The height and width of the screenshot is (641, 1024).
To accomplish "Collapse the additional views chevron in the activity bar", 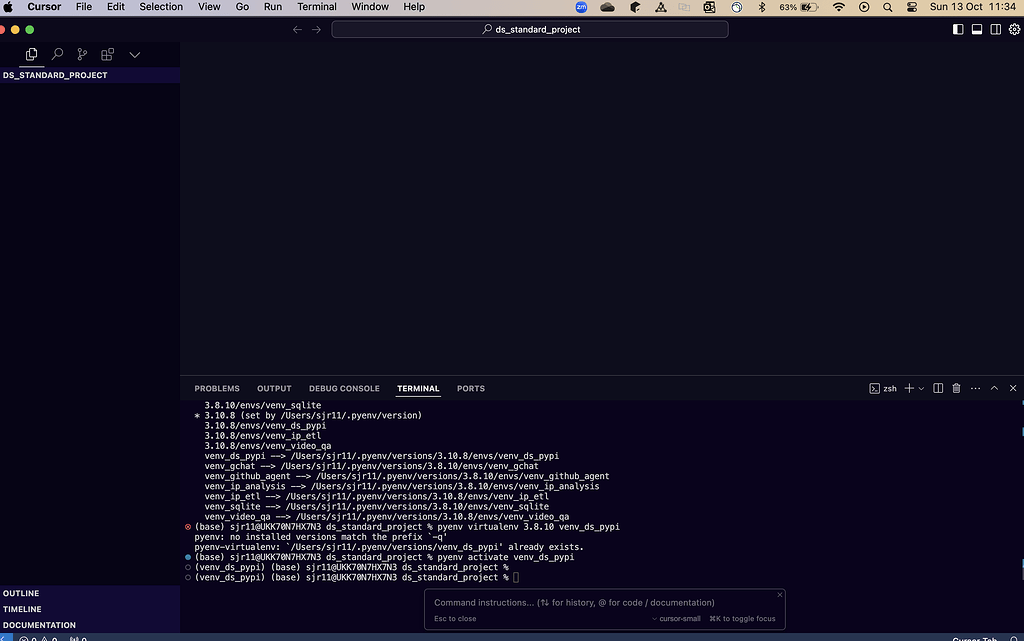I will tap(135, 54).
